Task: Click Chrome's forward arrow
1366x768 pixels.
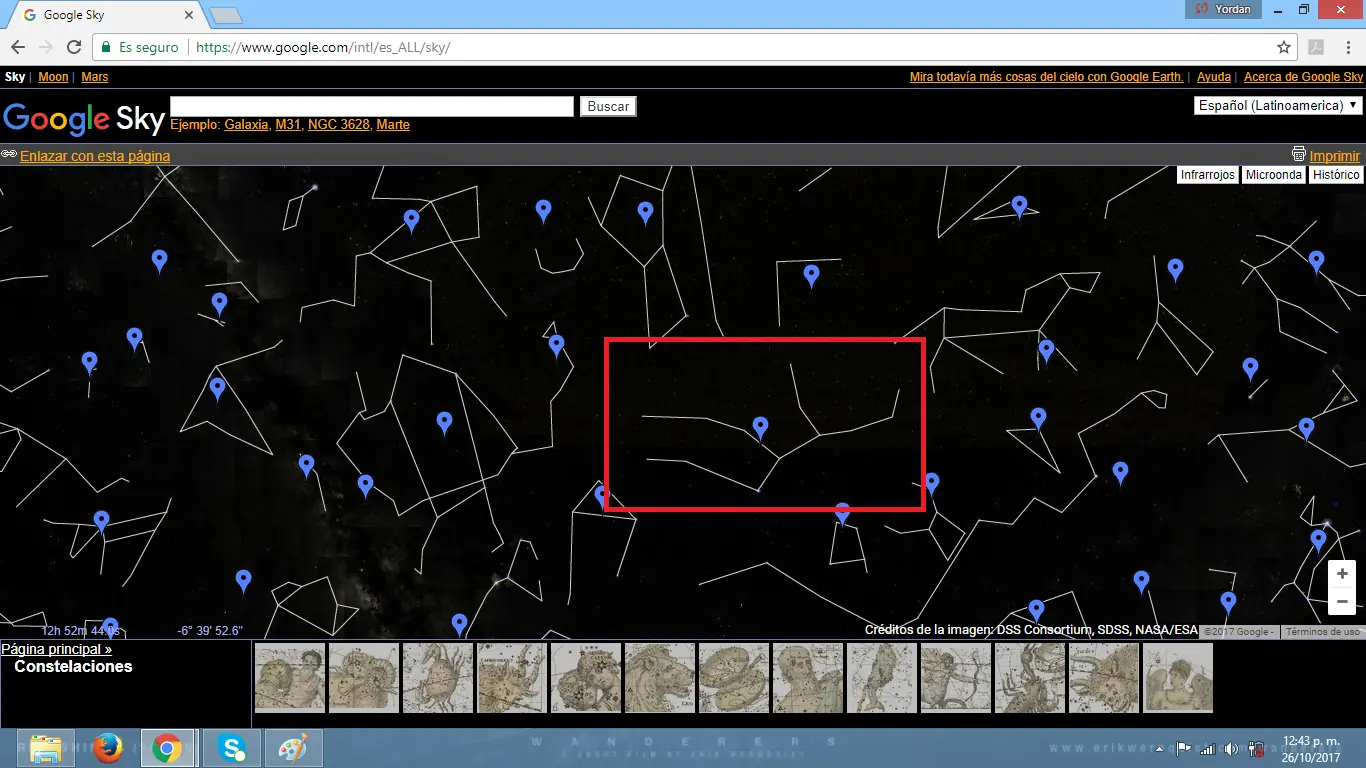Action: point(46,47)
